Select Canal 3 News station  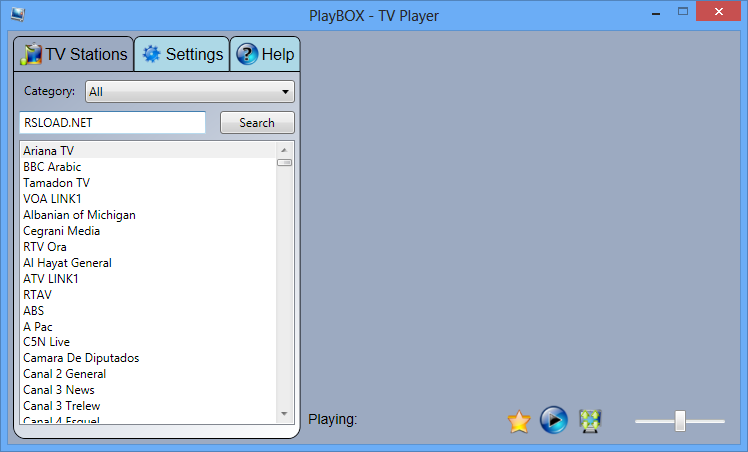point(148,390)
